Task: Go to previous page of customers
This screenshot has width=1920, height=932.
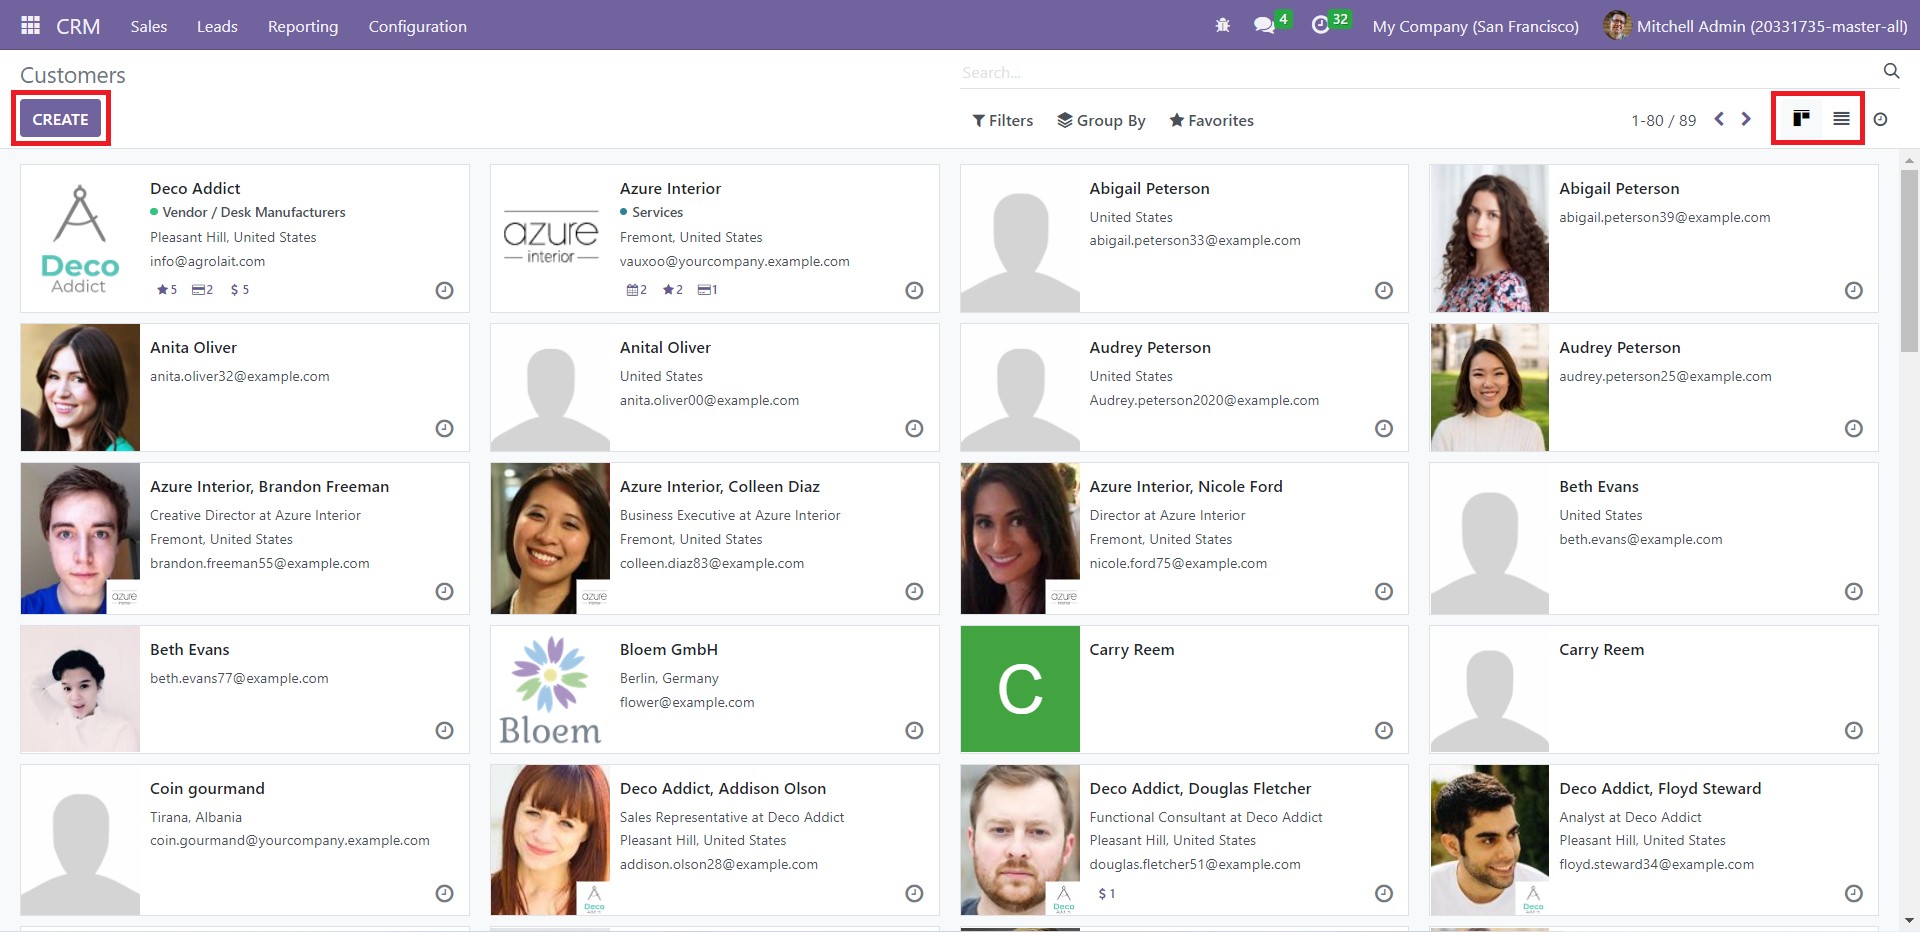Action: [1719, 119]
